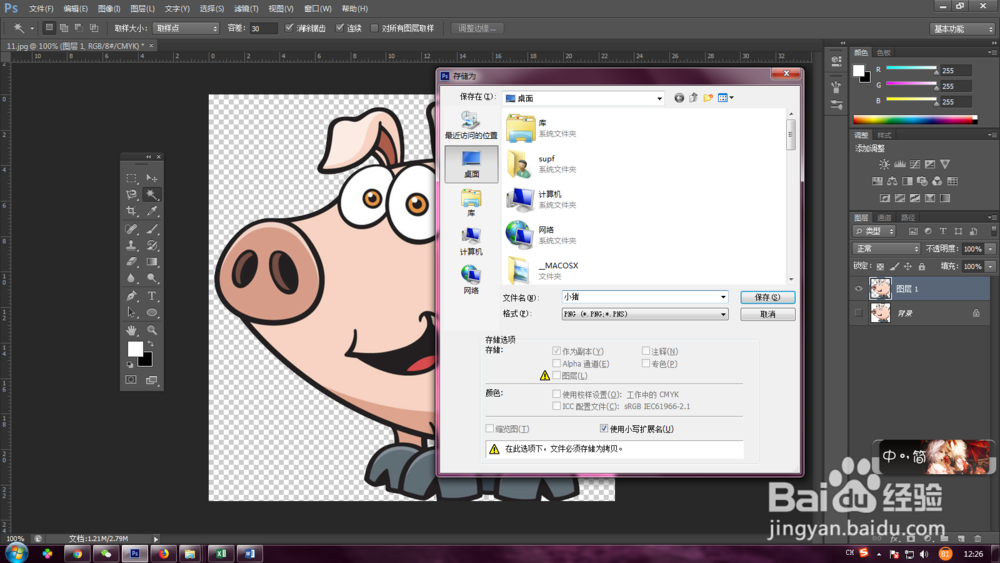Select the Brush tool in the toolbox
This screenshot has width=1000, height=563.
pyautogui.click(x=152, y=229)
